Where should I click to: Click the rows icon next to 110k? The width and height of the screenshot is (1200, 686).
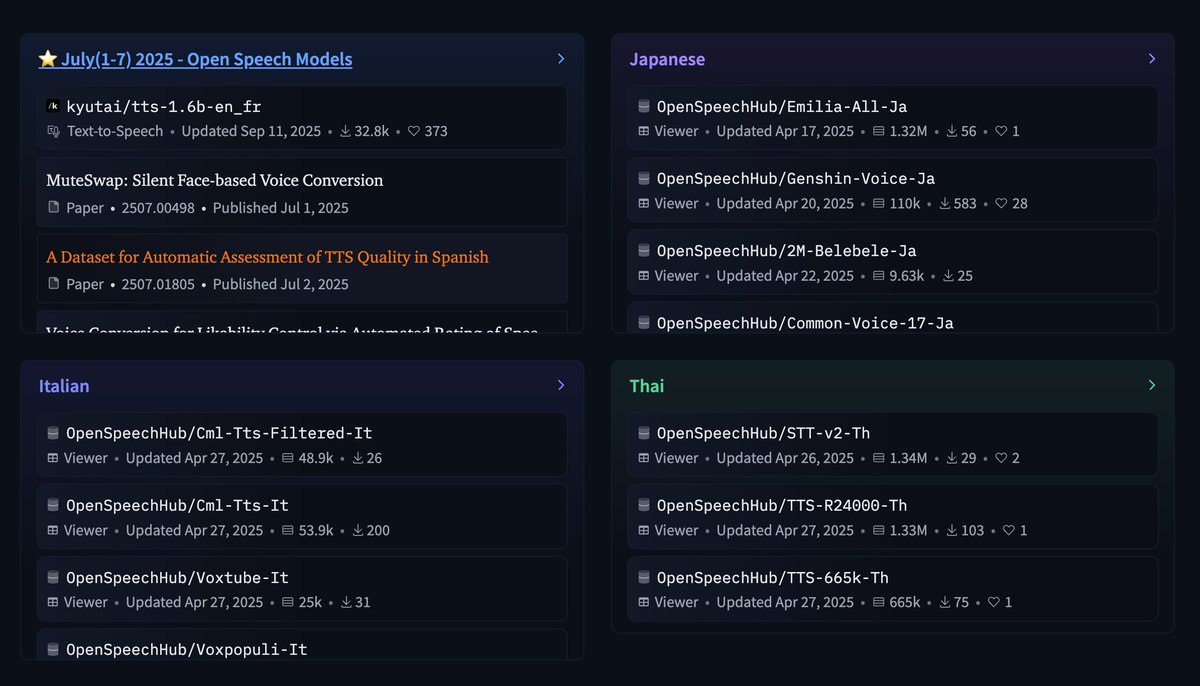point(879,203)
